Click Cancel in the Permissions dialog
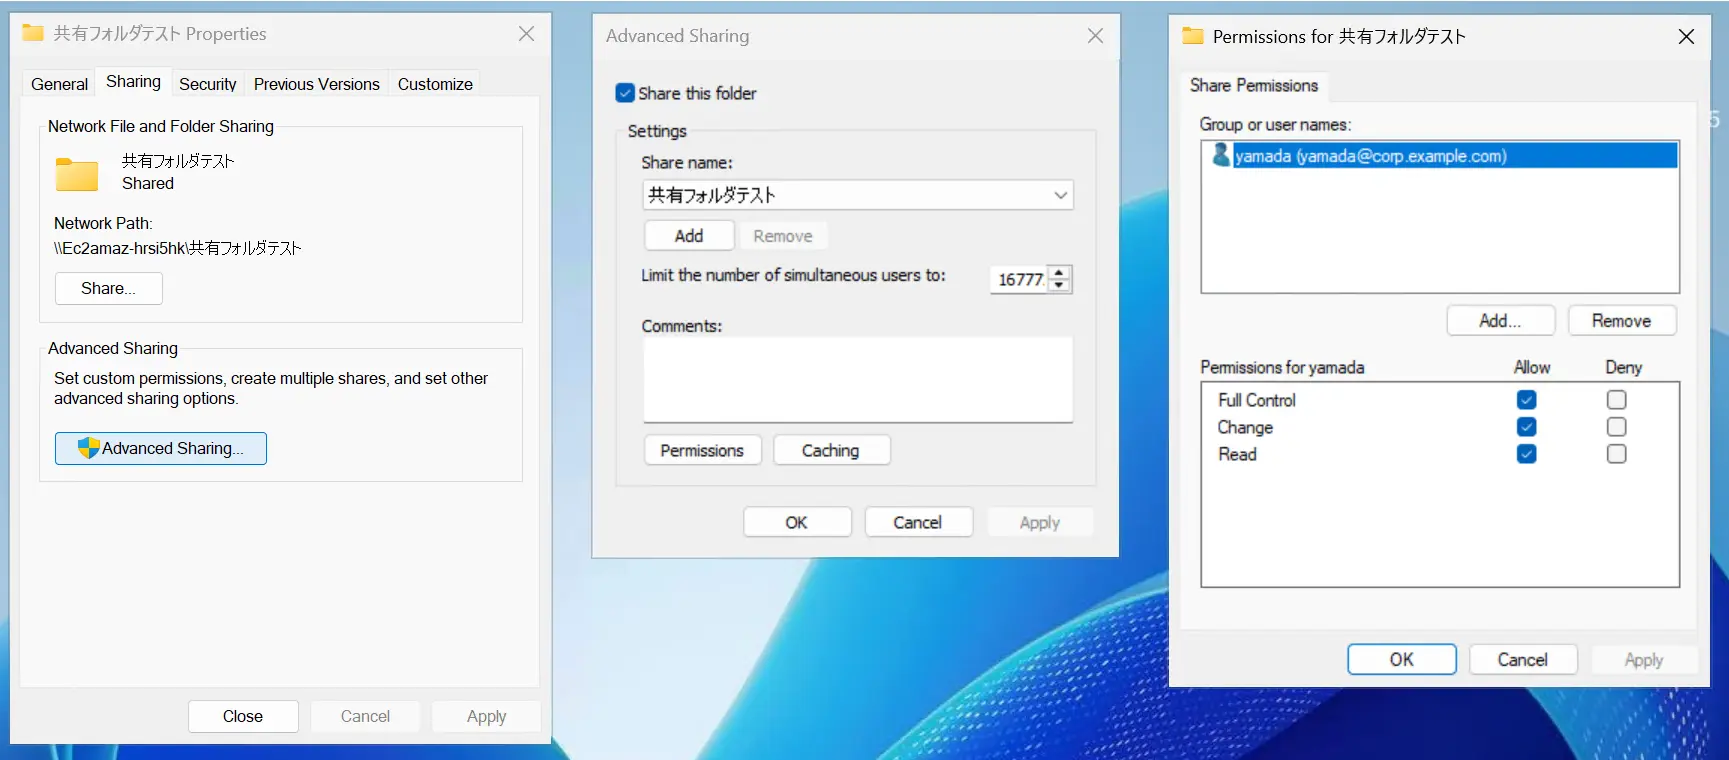Viewport: 1729px width, 760px height. [1523, 660]
